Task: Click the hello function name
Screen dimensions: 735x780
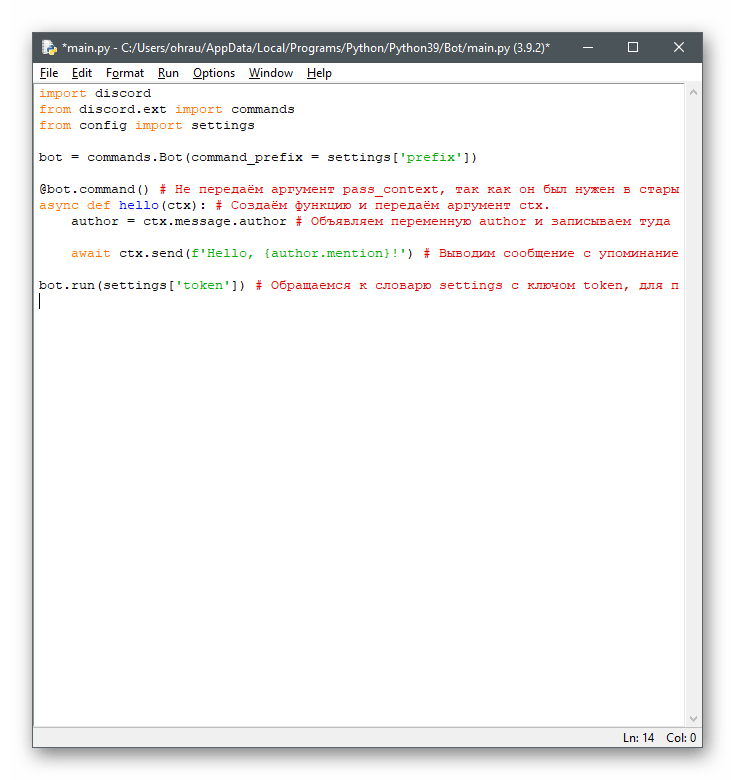Action: tap(139, 206)
